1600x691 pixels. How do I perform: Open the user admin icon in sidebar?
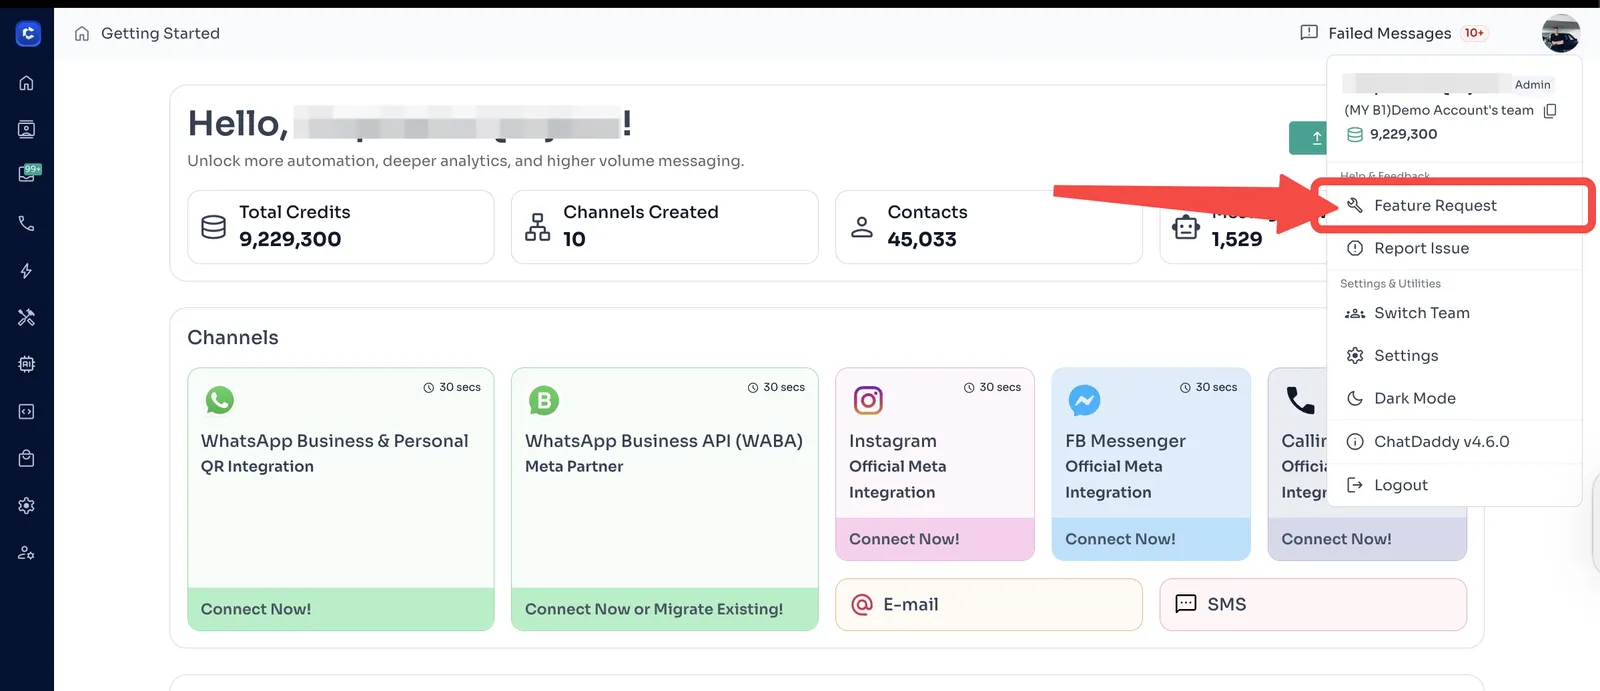[x=27, y=553]
